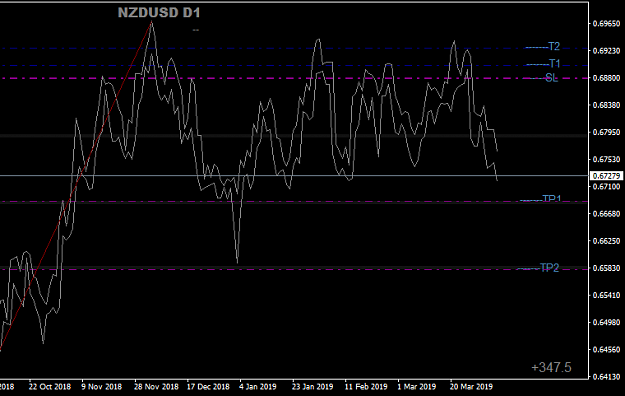
Task: Click the 0.69230 price axis label
Action: [607, 51]
